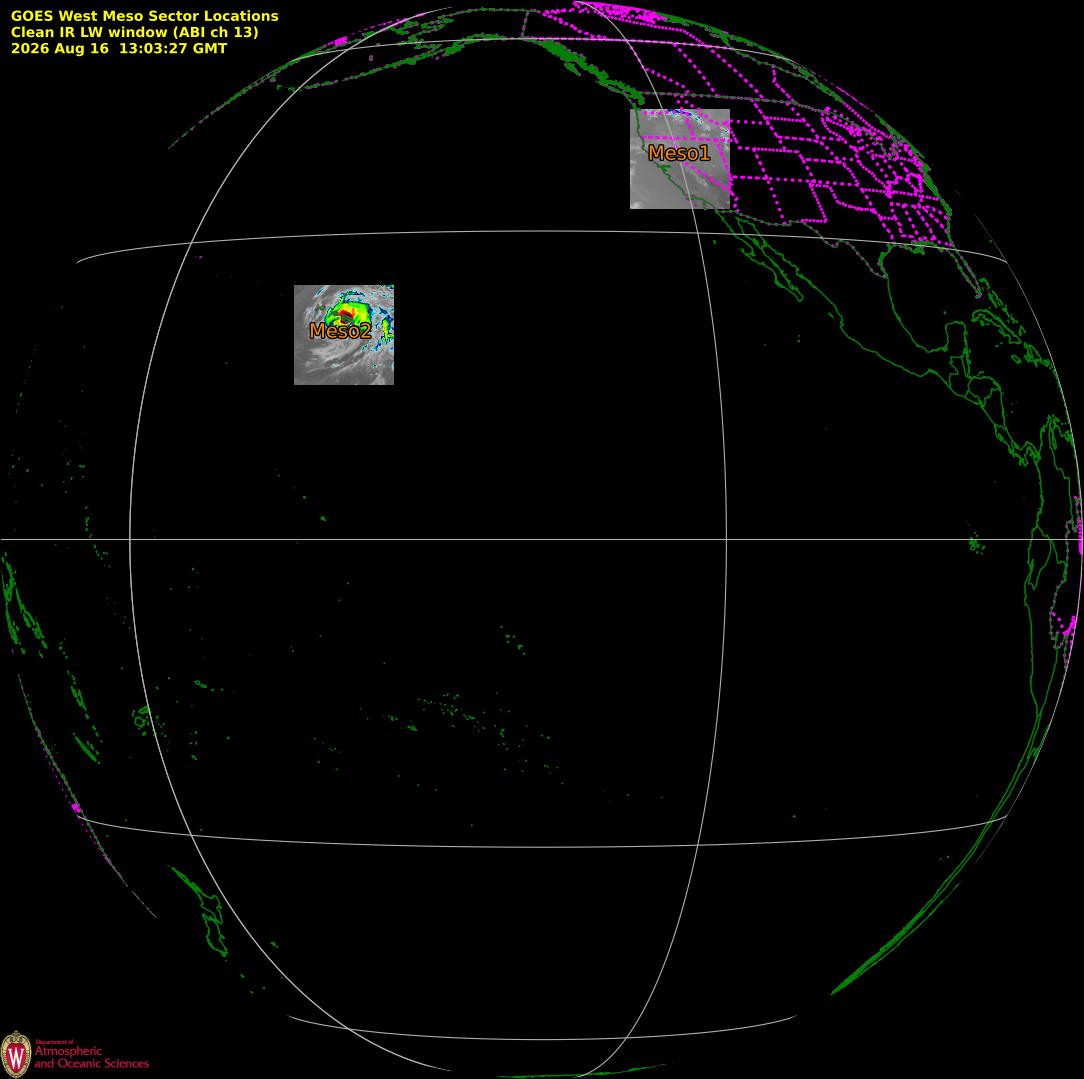The height and width of the screenshot is (1079, 1084).
Task: Click the Meso2 orange label text
Action: [x=340, y=330]
